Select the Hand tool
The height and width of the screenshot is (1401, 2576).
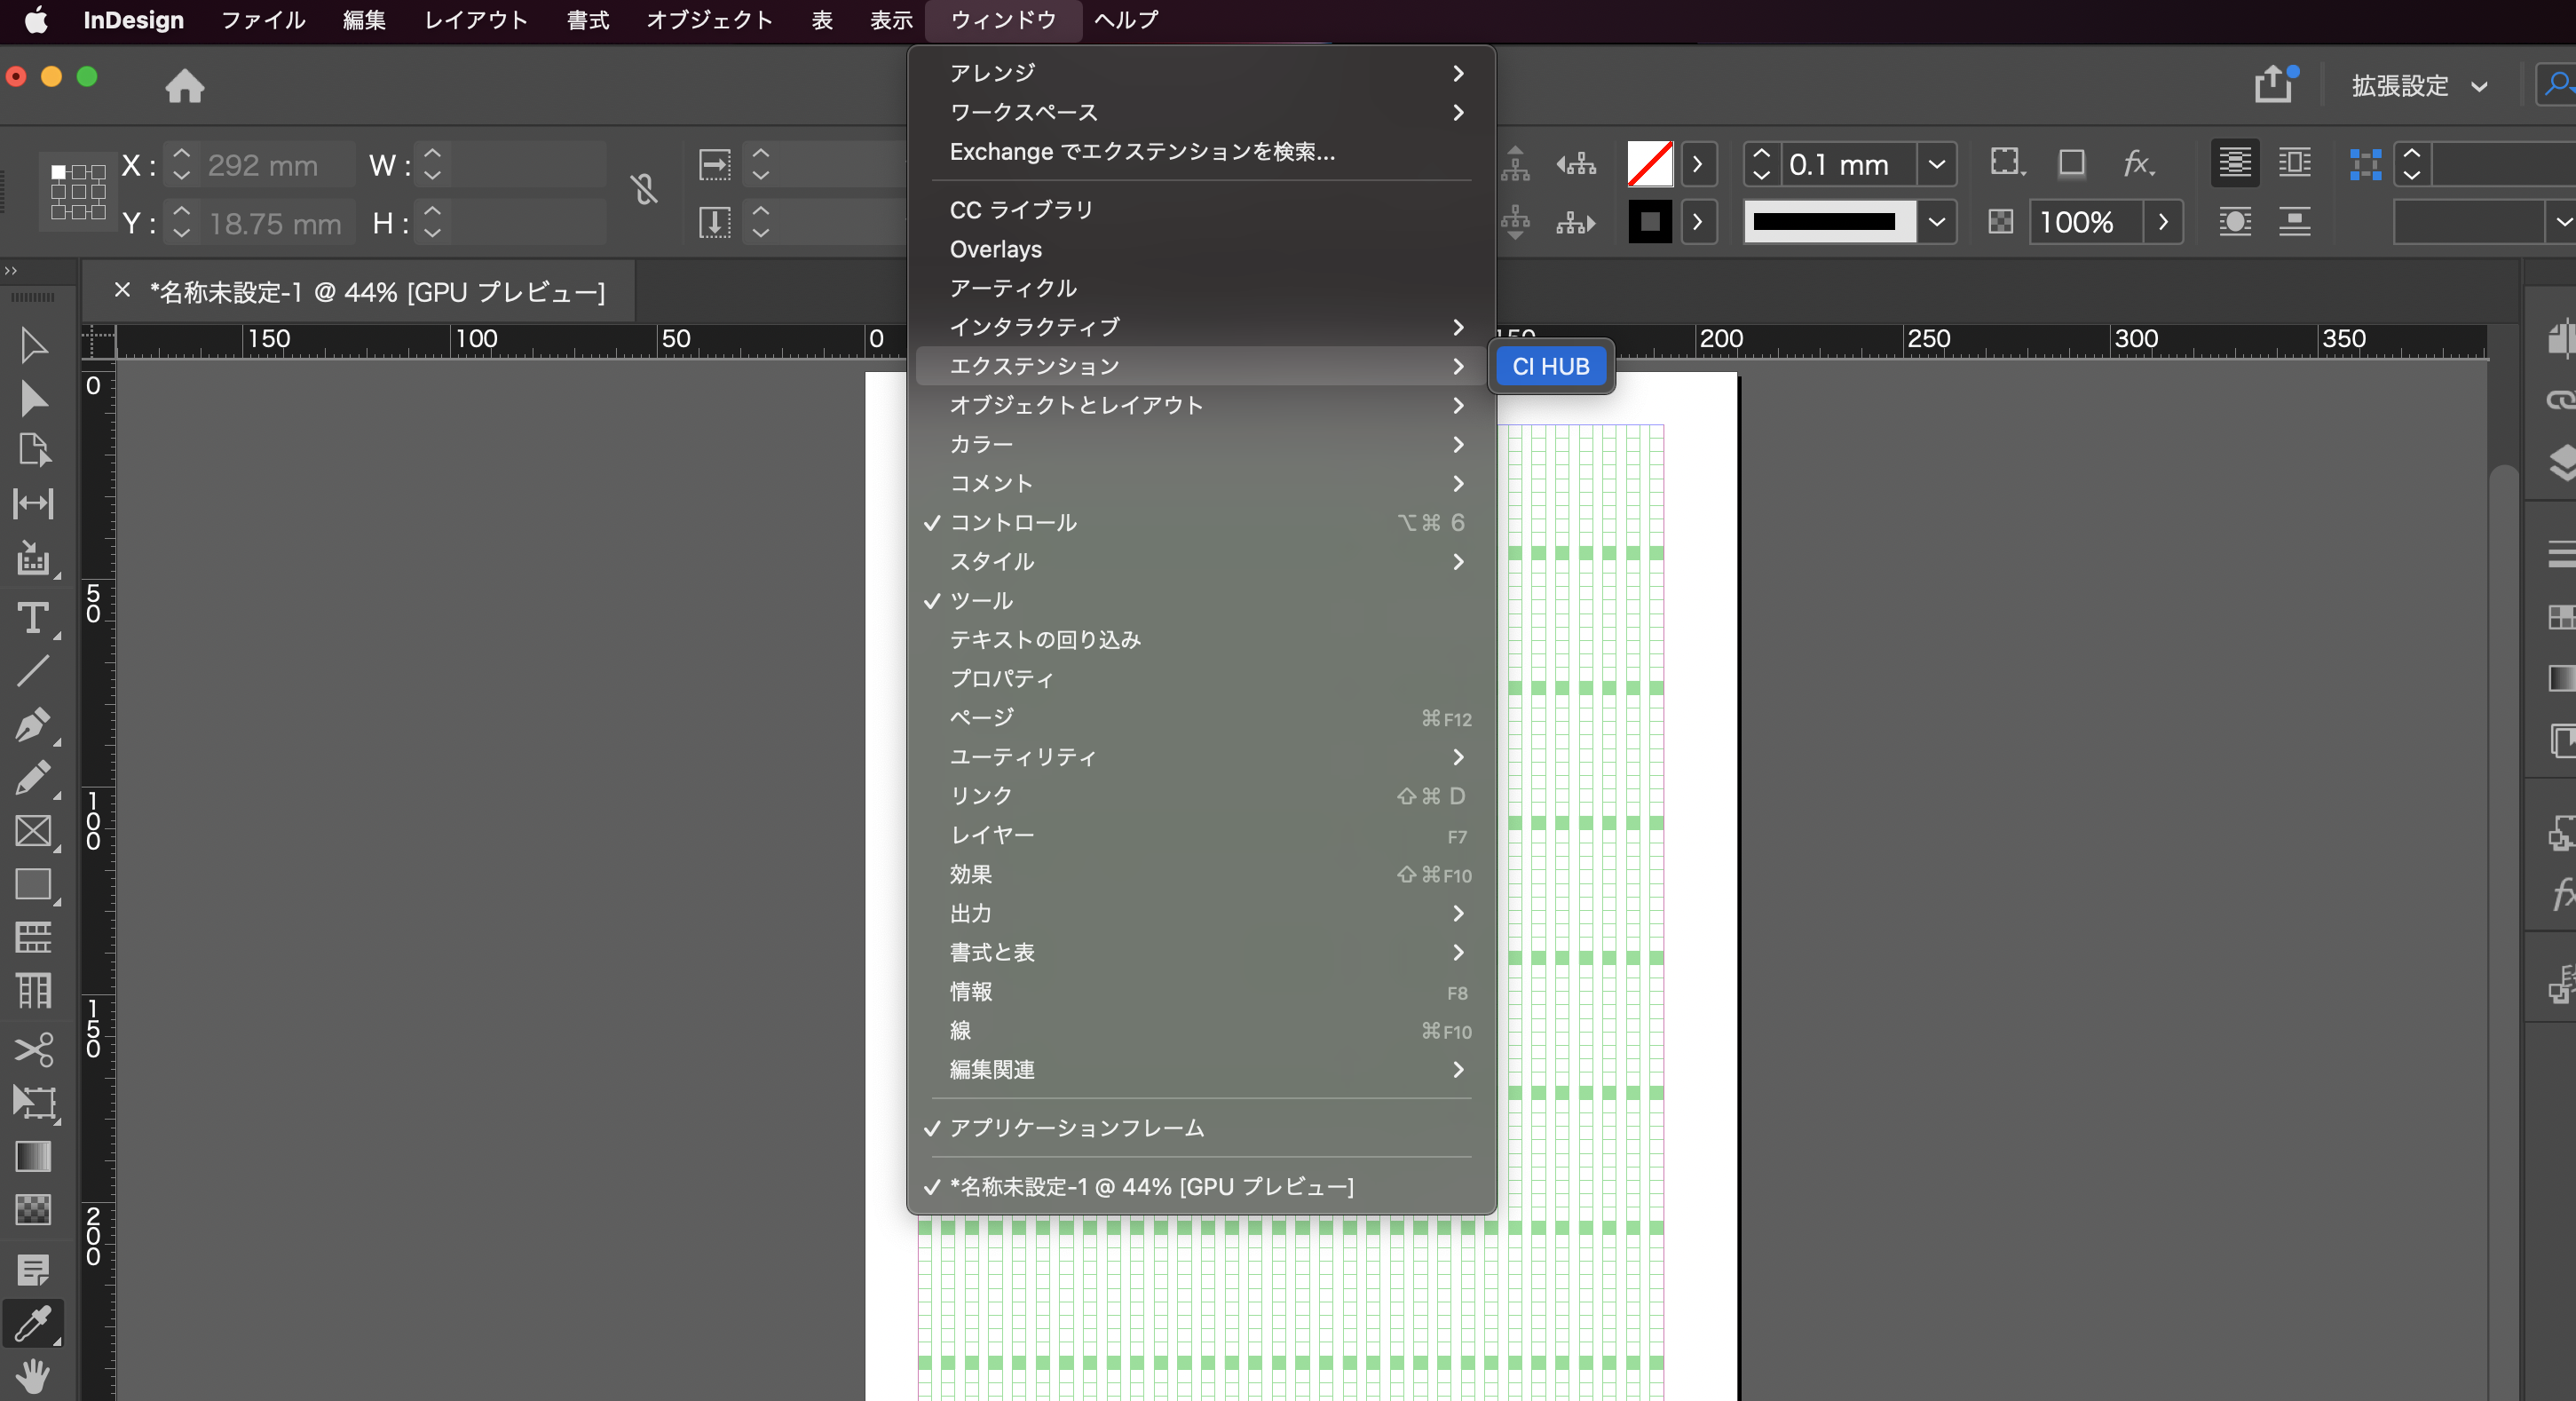33,1376
